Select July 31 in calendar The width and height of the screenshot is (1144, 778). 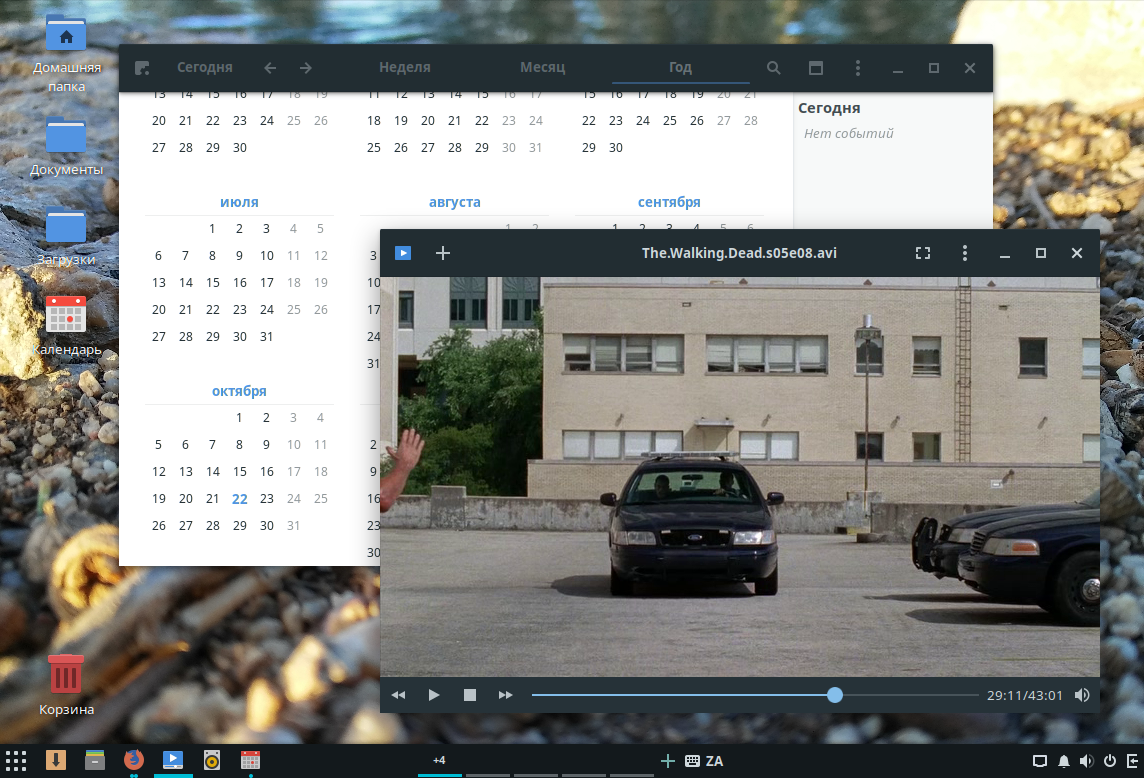coord(267,336)
